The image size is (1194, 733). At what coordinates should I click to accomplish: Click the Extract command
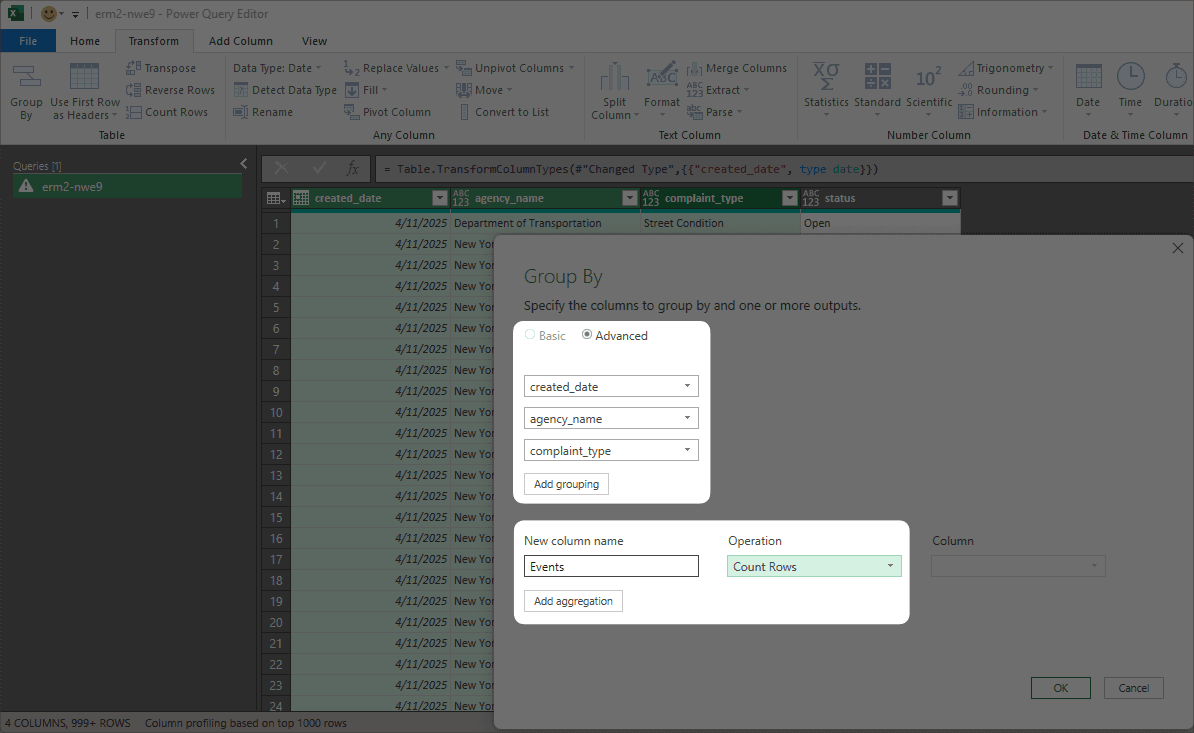(717, 90)
